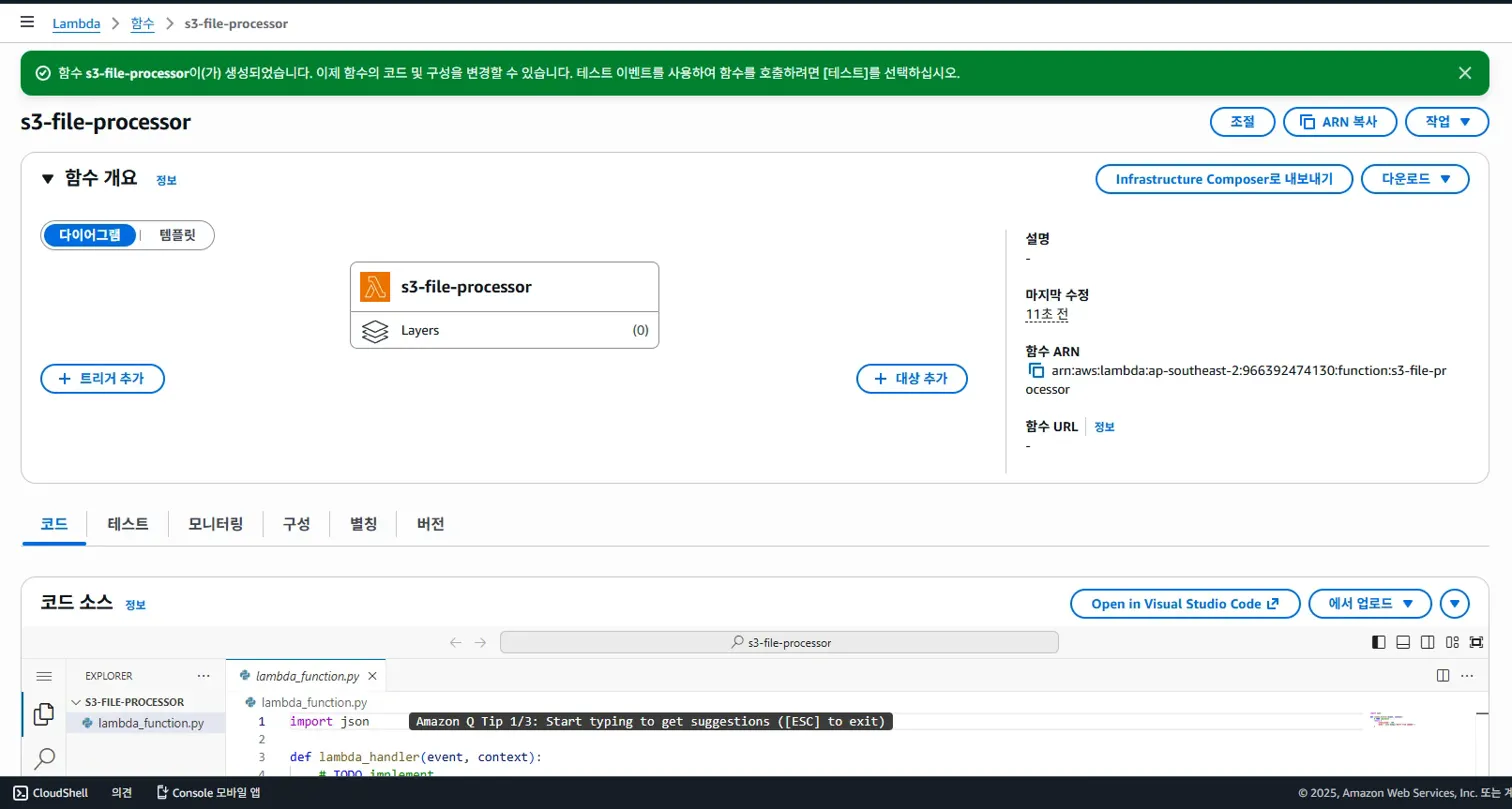Viewport: 1512px width, 809px height.
Task: Click the Layers stack icon
Action: (x=375, y=330)
